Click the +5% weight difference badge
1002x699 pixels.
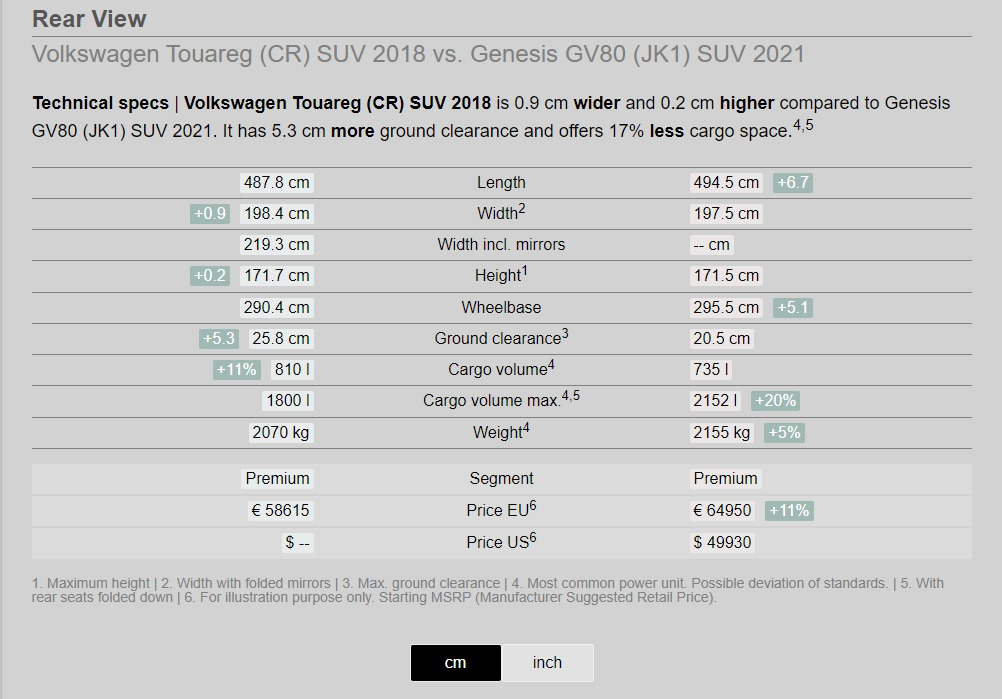pos(784,433)
